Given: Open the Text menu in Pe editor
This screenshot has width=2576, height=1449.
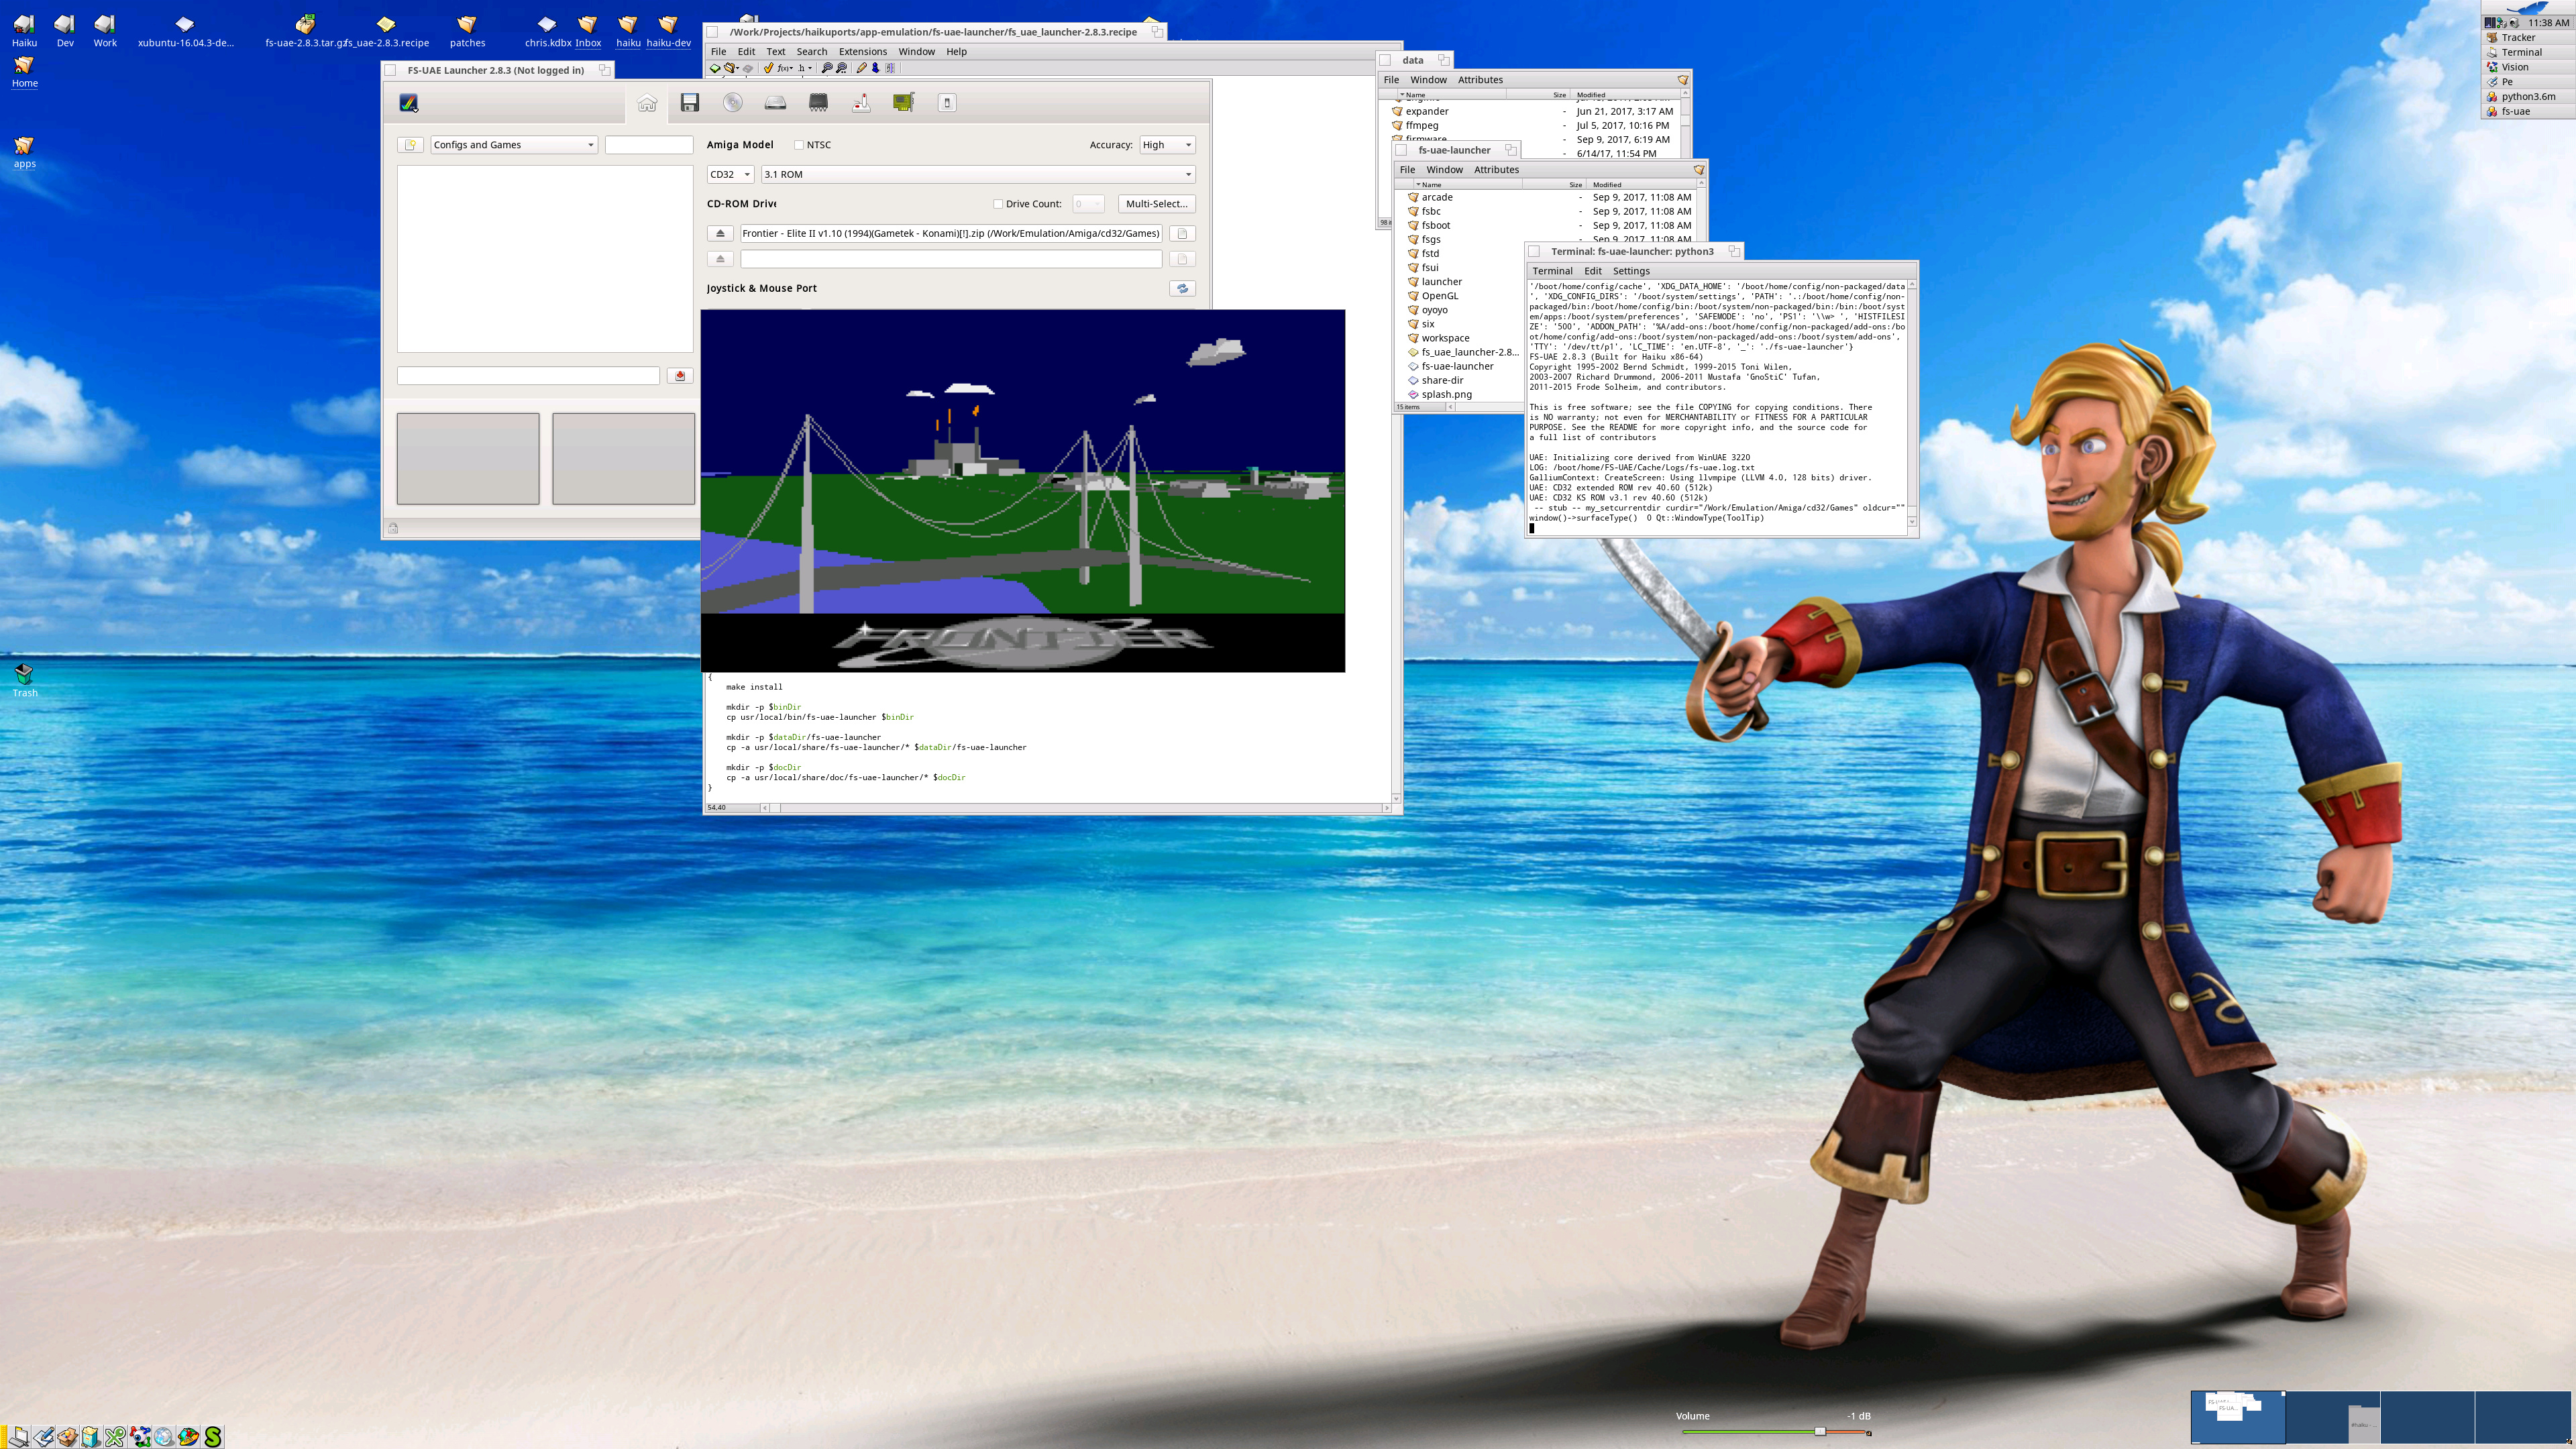Looking at the screenshot, I should (x=775, y=52).
